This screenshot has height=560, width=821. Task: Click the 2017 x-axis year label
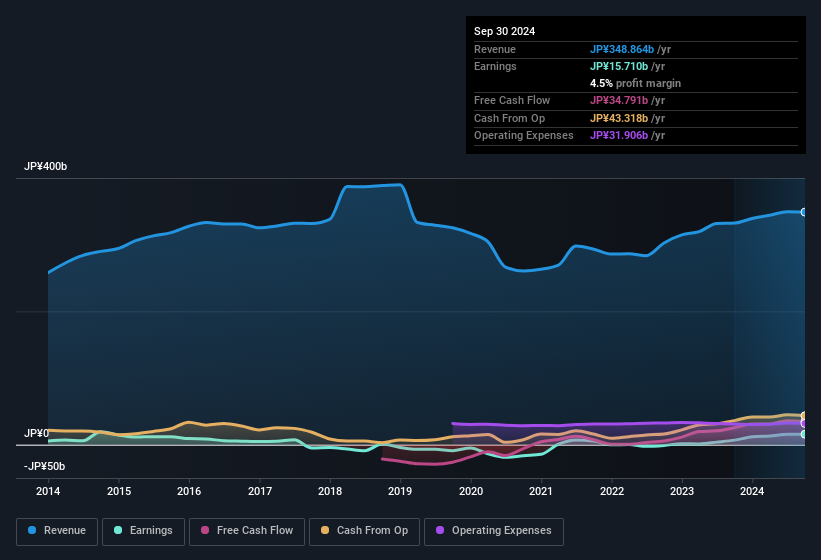[260, 491]
